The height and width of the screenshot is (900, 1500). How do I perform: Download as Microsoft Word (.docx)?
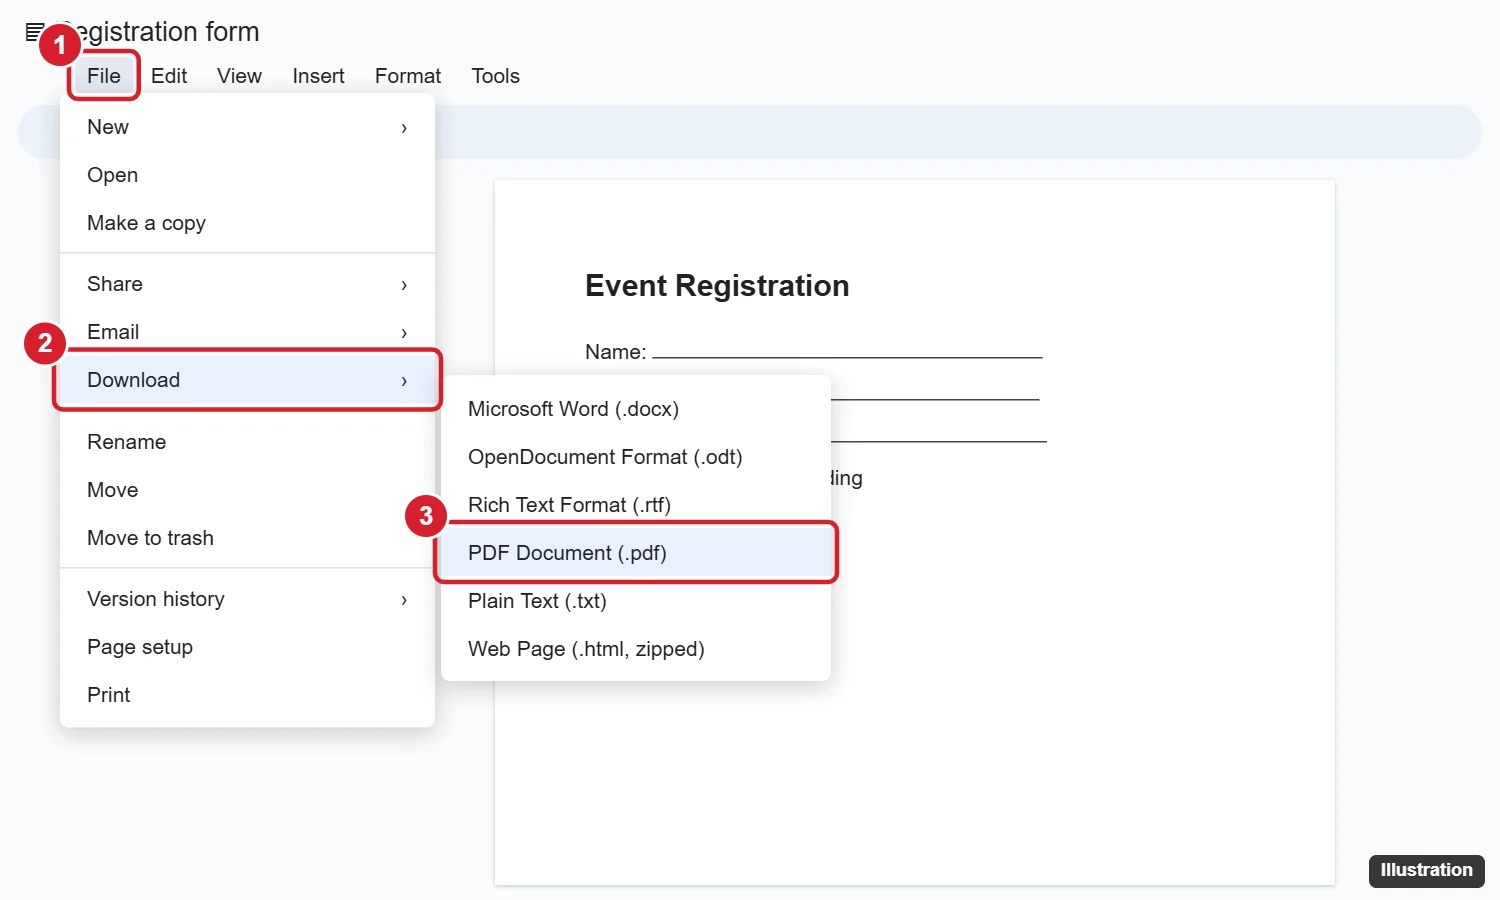point(636,409)
